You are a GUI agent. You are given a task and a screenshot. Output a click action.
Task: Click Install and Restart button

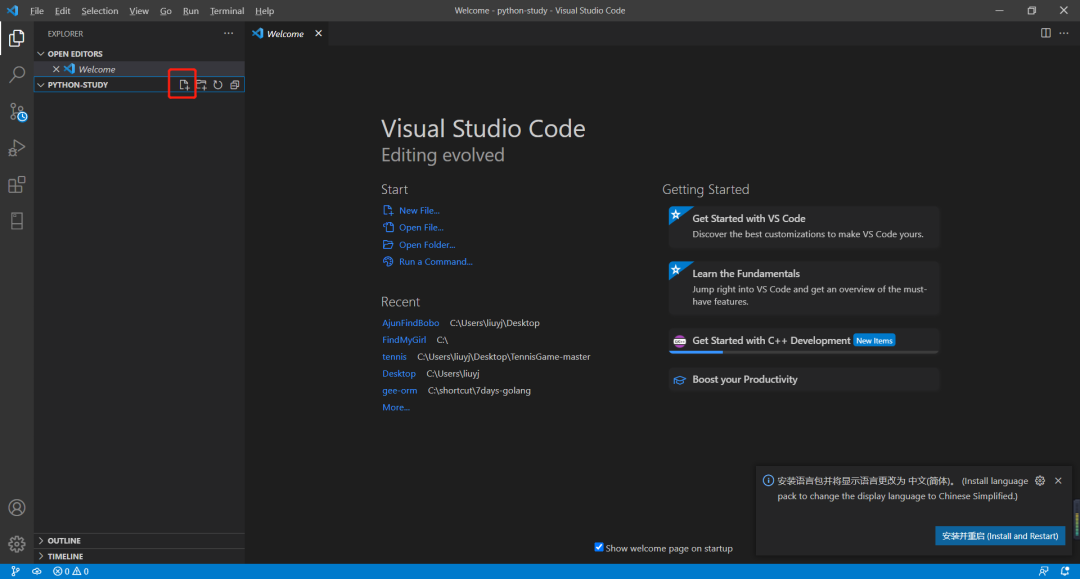pos(1000,536)
